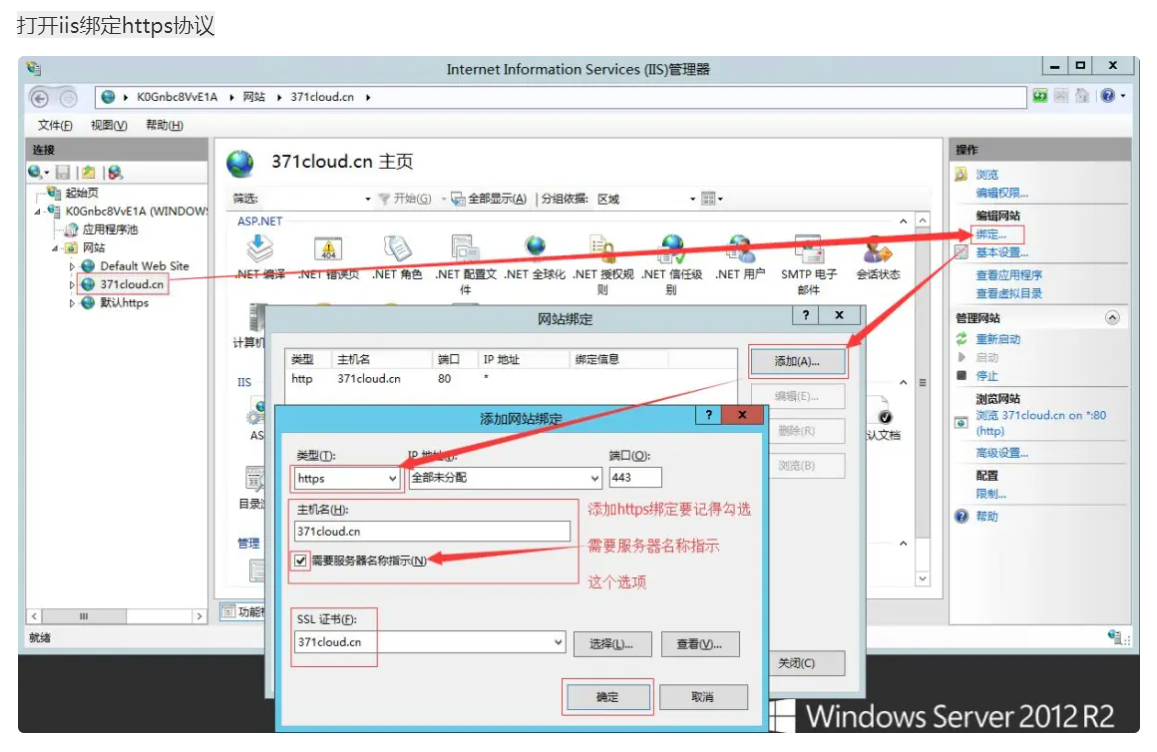Click the 选择(L)... certificate button
Screen dimensions: 1157x752
pos(612,644)
